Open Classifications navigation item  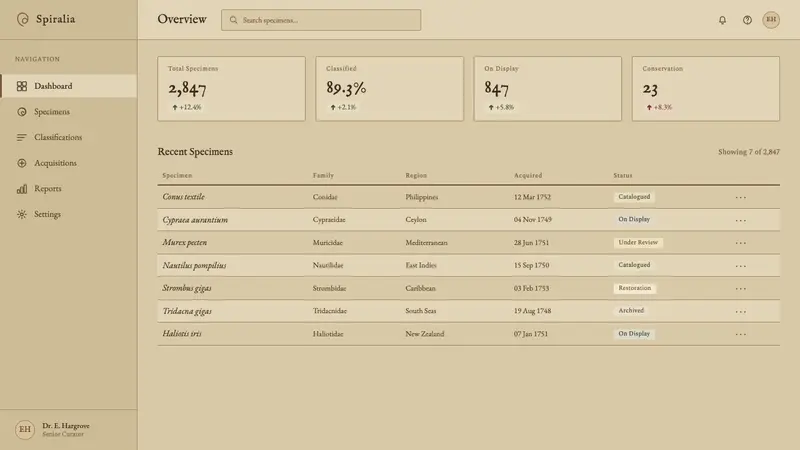point(68,137)
